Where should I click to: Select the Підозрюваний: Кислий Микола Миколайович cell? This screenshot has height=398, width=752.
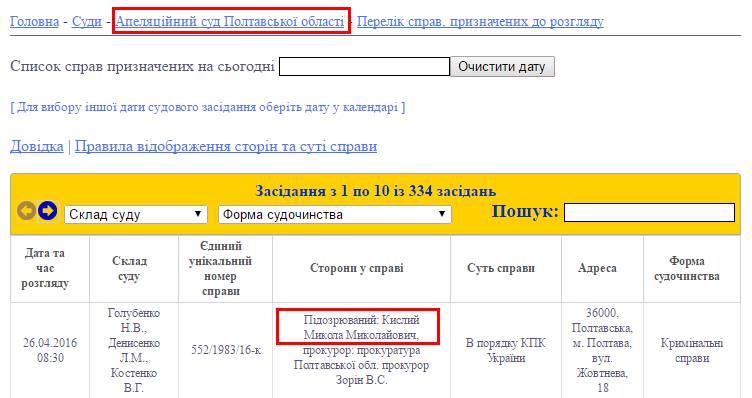coord(361,351)
